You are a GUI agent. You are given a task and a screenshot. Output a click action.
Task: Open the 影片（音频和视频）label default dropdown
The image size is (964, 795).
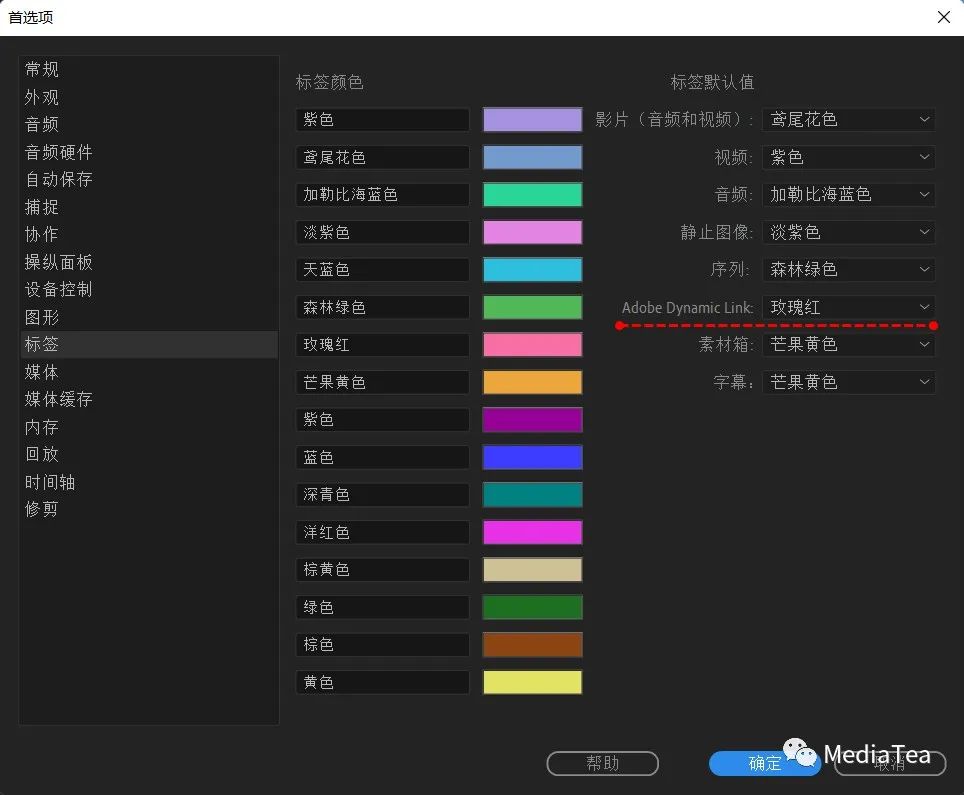point(848,119)
